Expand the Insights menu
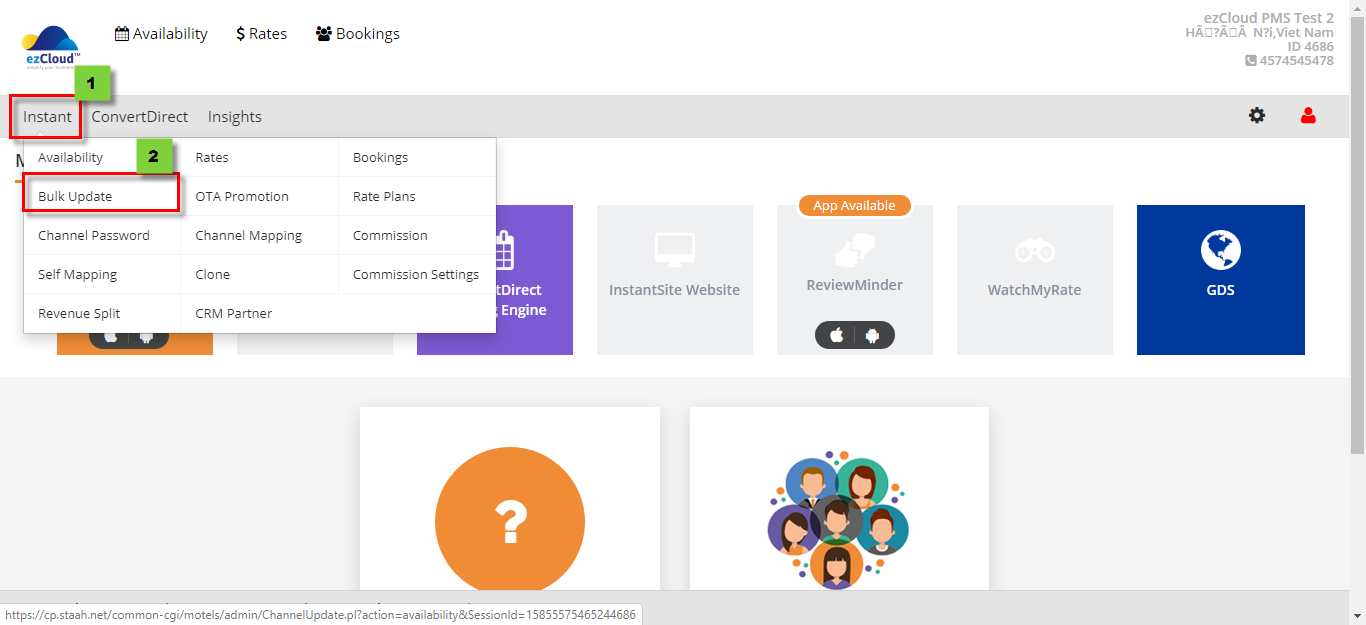Screen dimensions: 1366x625 tap(235, 117)
